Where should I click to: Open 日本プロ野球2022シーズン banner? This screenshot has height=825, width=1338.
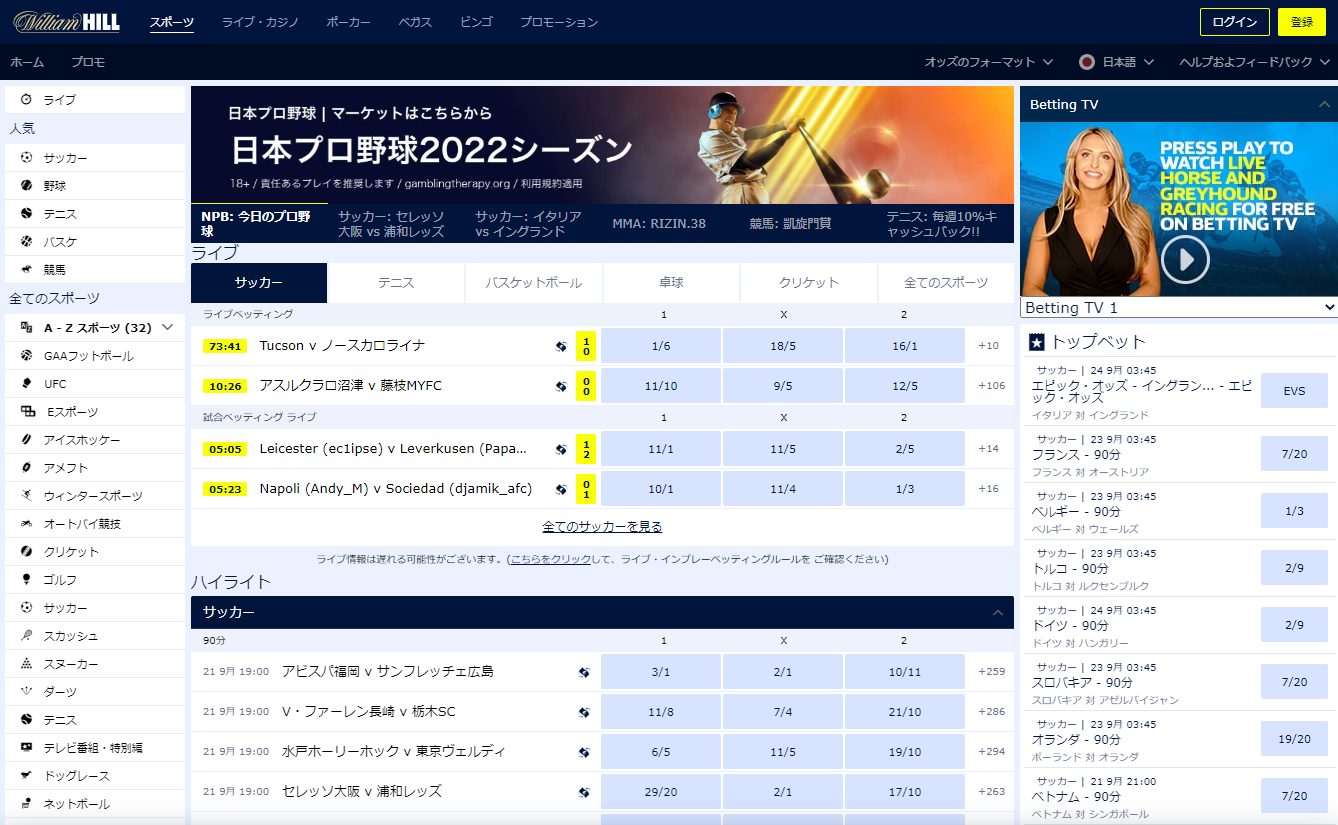(602, 145)
